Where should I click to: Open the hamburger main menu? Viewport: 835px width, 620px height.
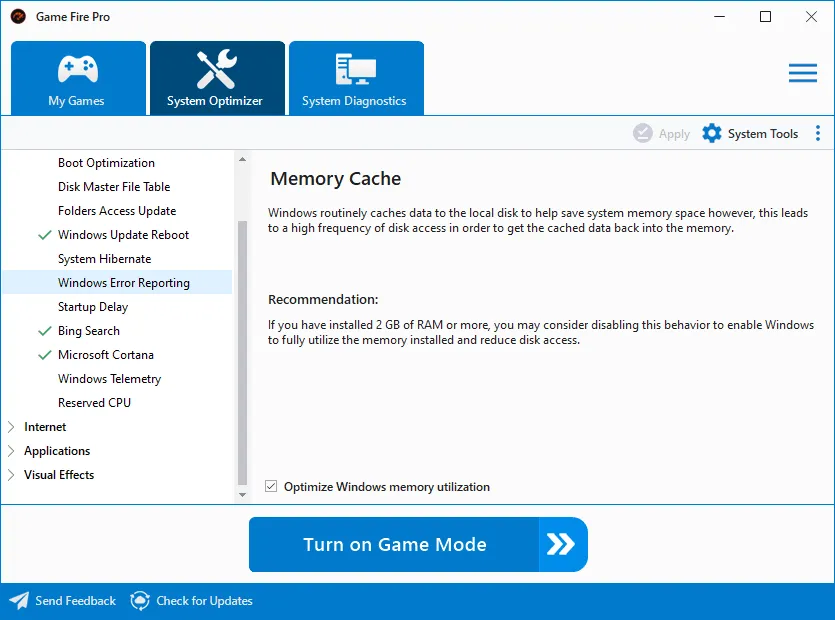(x=802, y=73)
